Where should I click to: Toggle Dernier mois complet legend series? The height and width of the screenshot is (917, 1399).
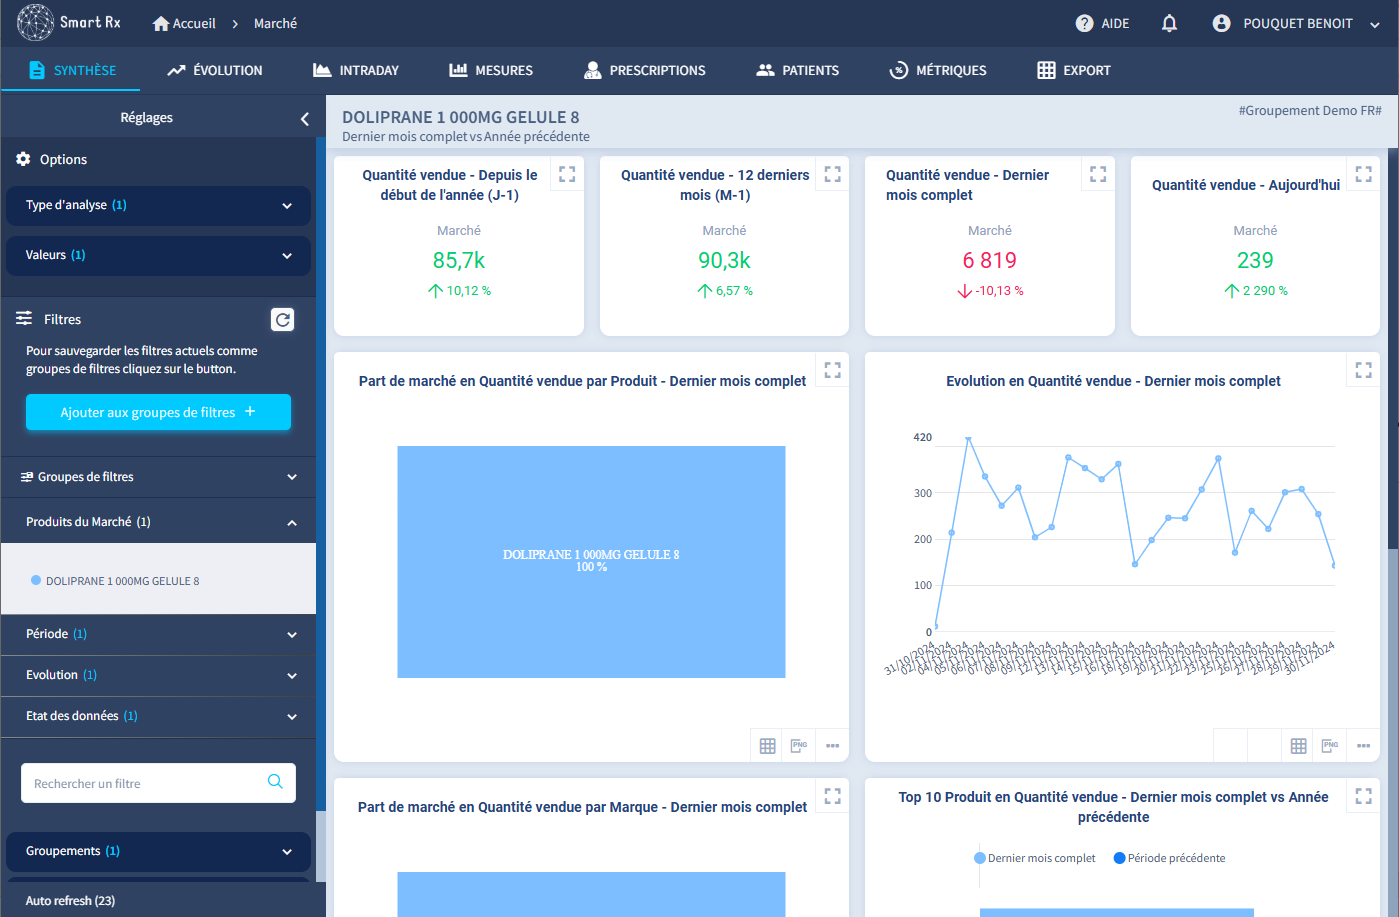(x=1035, y=858)
